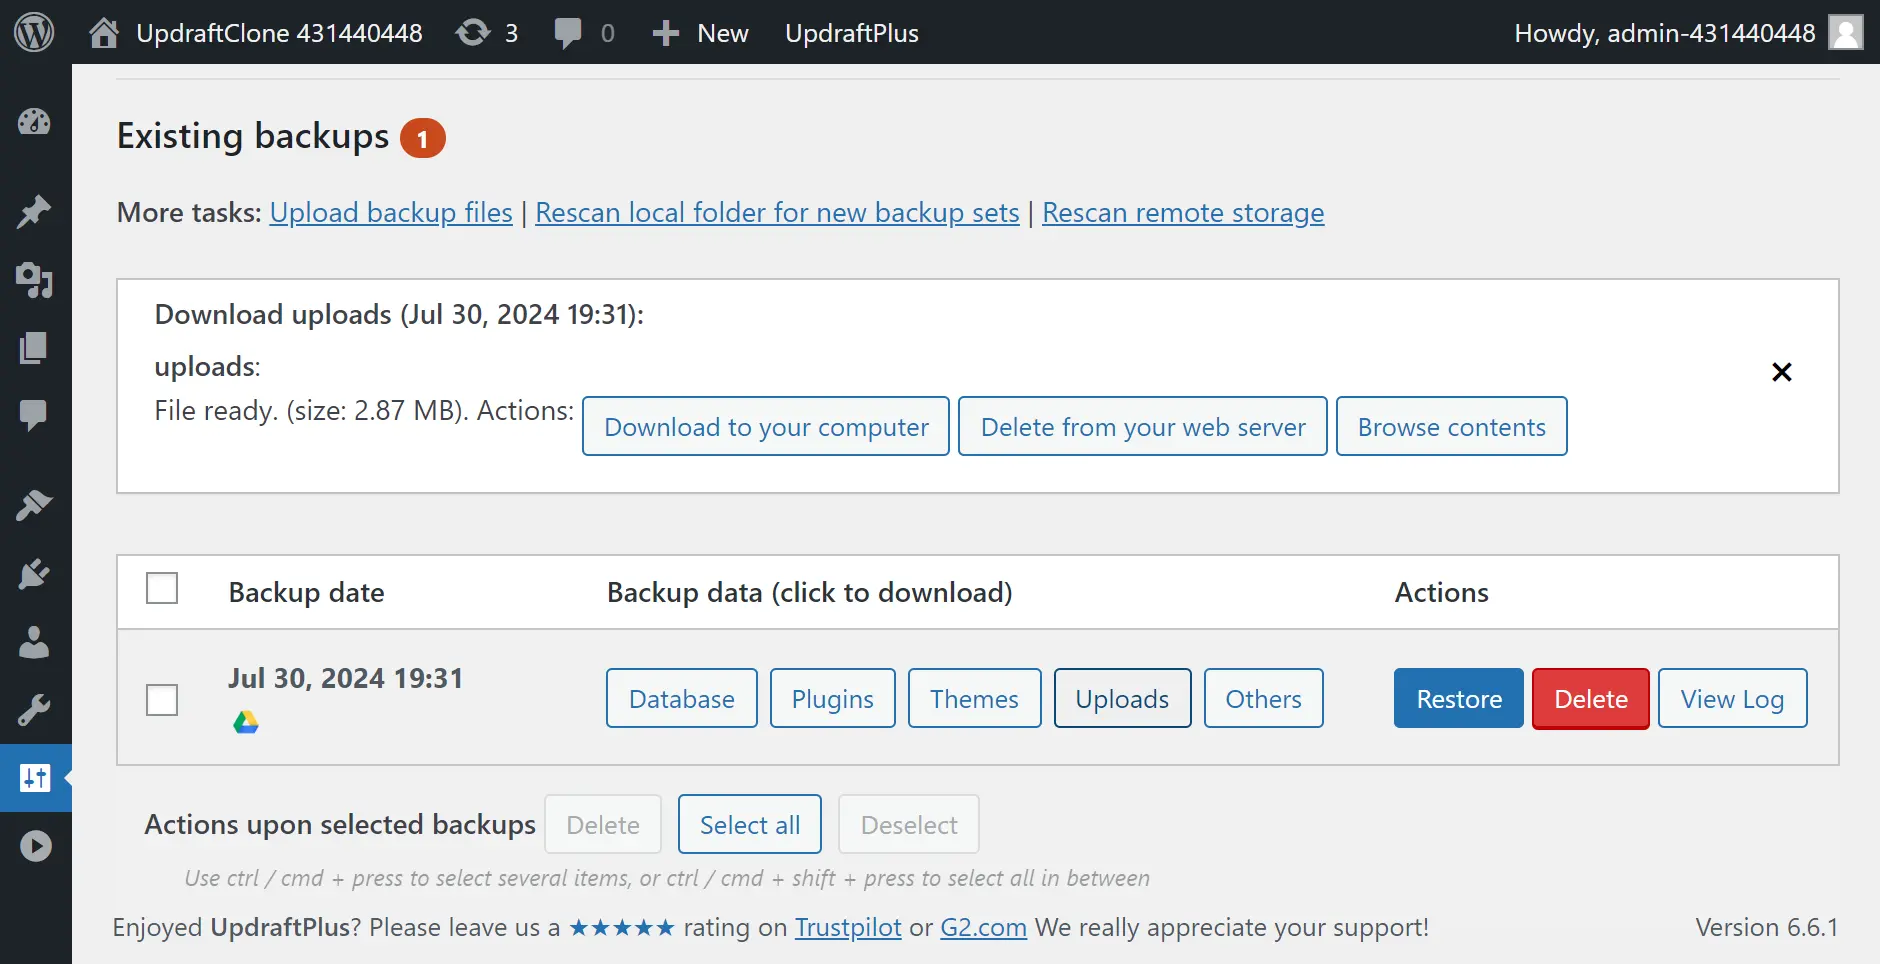Open Users via sidebar person icon

[34, 642]
